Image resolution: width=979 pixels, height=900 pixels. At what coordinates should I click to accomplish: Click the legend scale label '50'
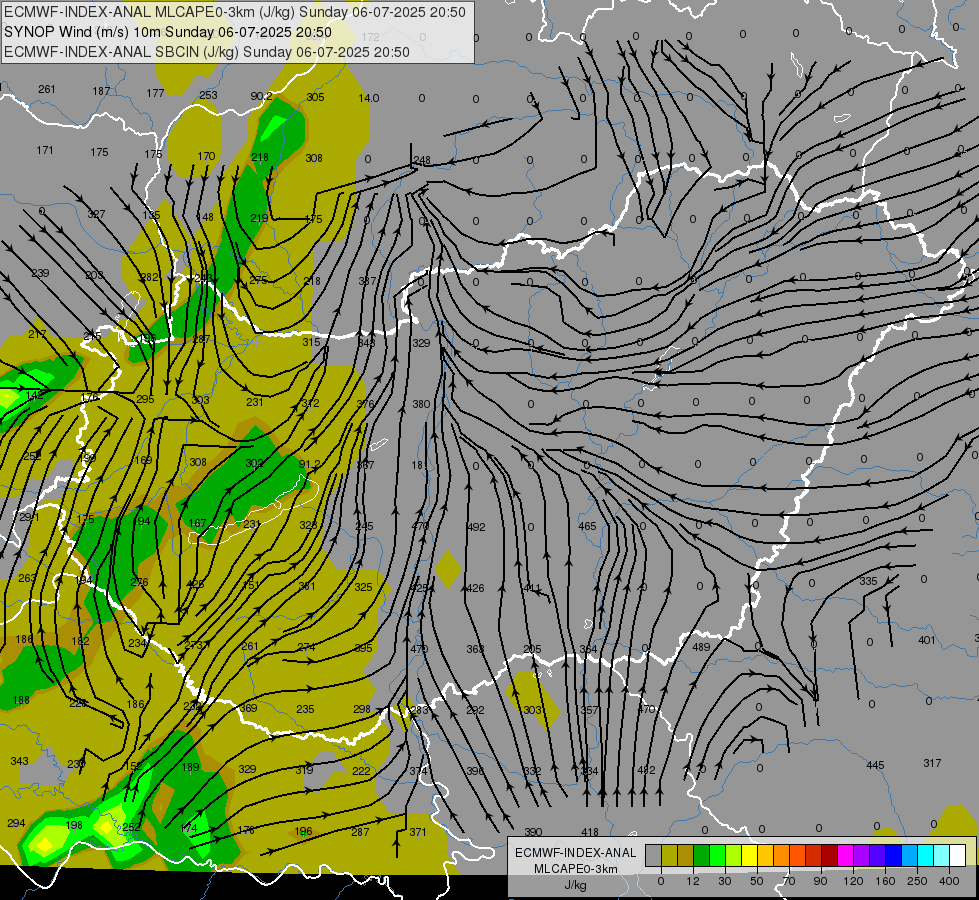pyautogui.click(x=757, y=881)
